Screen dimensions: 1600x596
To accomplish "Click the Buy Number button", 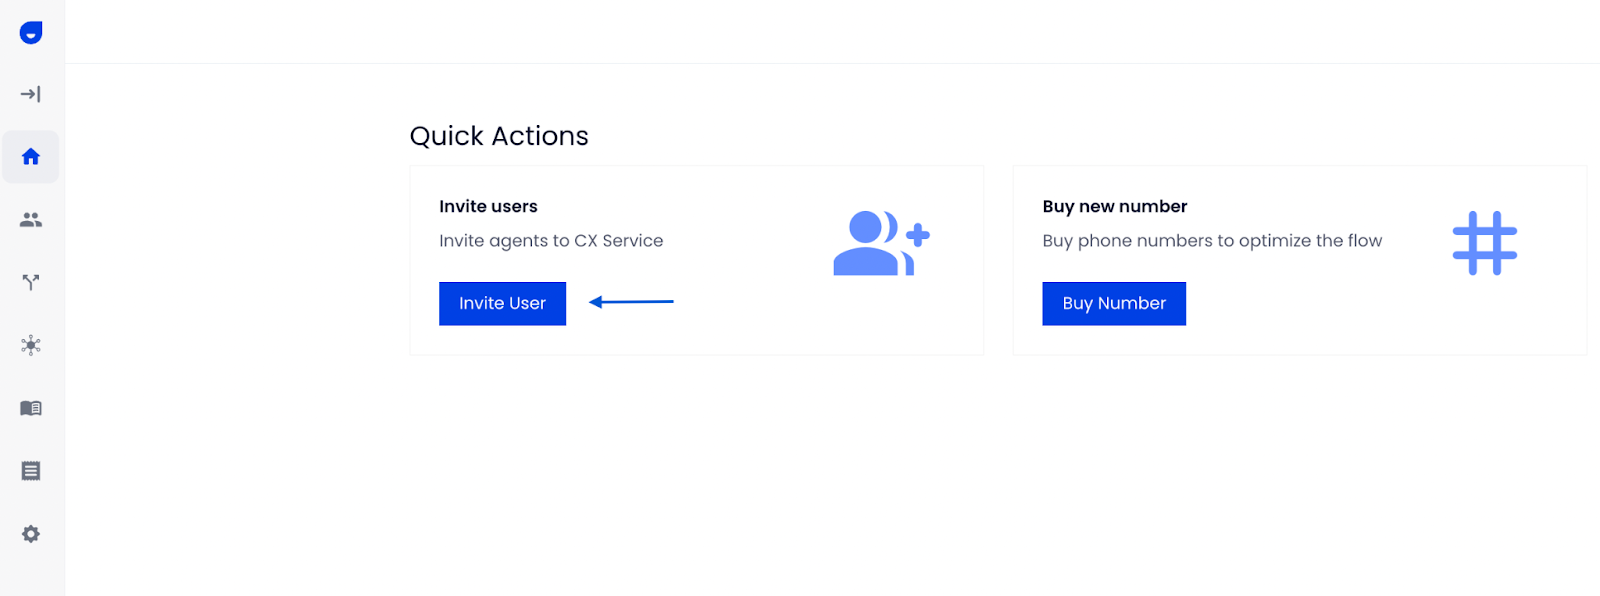I will tap(1114, 303).
